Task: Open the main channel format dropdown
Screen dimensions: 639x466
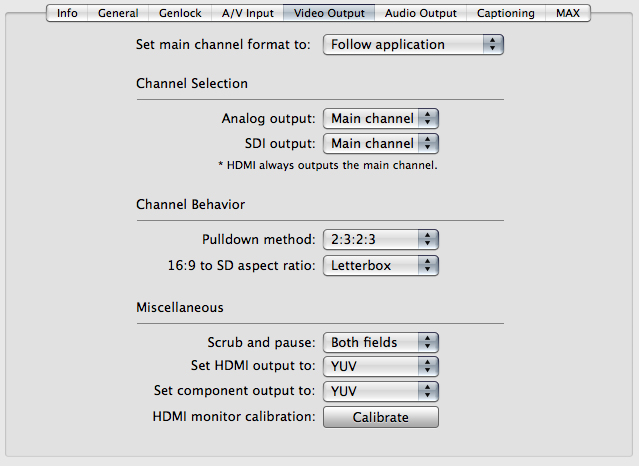Action: [413, 44]
